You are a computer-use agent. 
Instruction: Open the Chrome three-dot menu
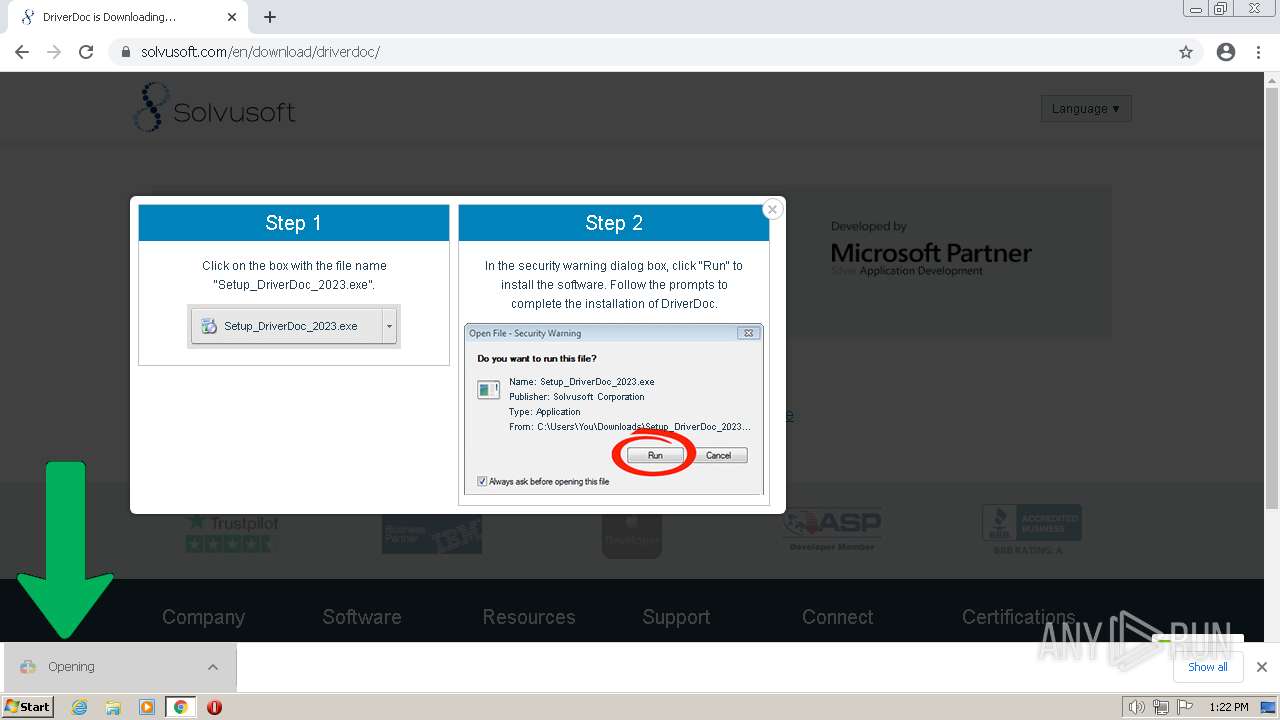[x=1258, y=52]
